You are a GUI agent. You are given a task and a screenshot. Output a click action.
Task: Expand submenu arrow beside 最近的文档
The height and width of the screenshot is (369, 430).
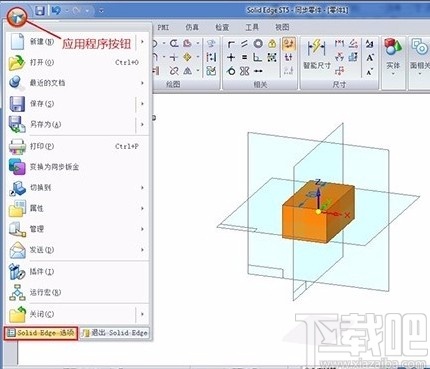coord(142,83)
